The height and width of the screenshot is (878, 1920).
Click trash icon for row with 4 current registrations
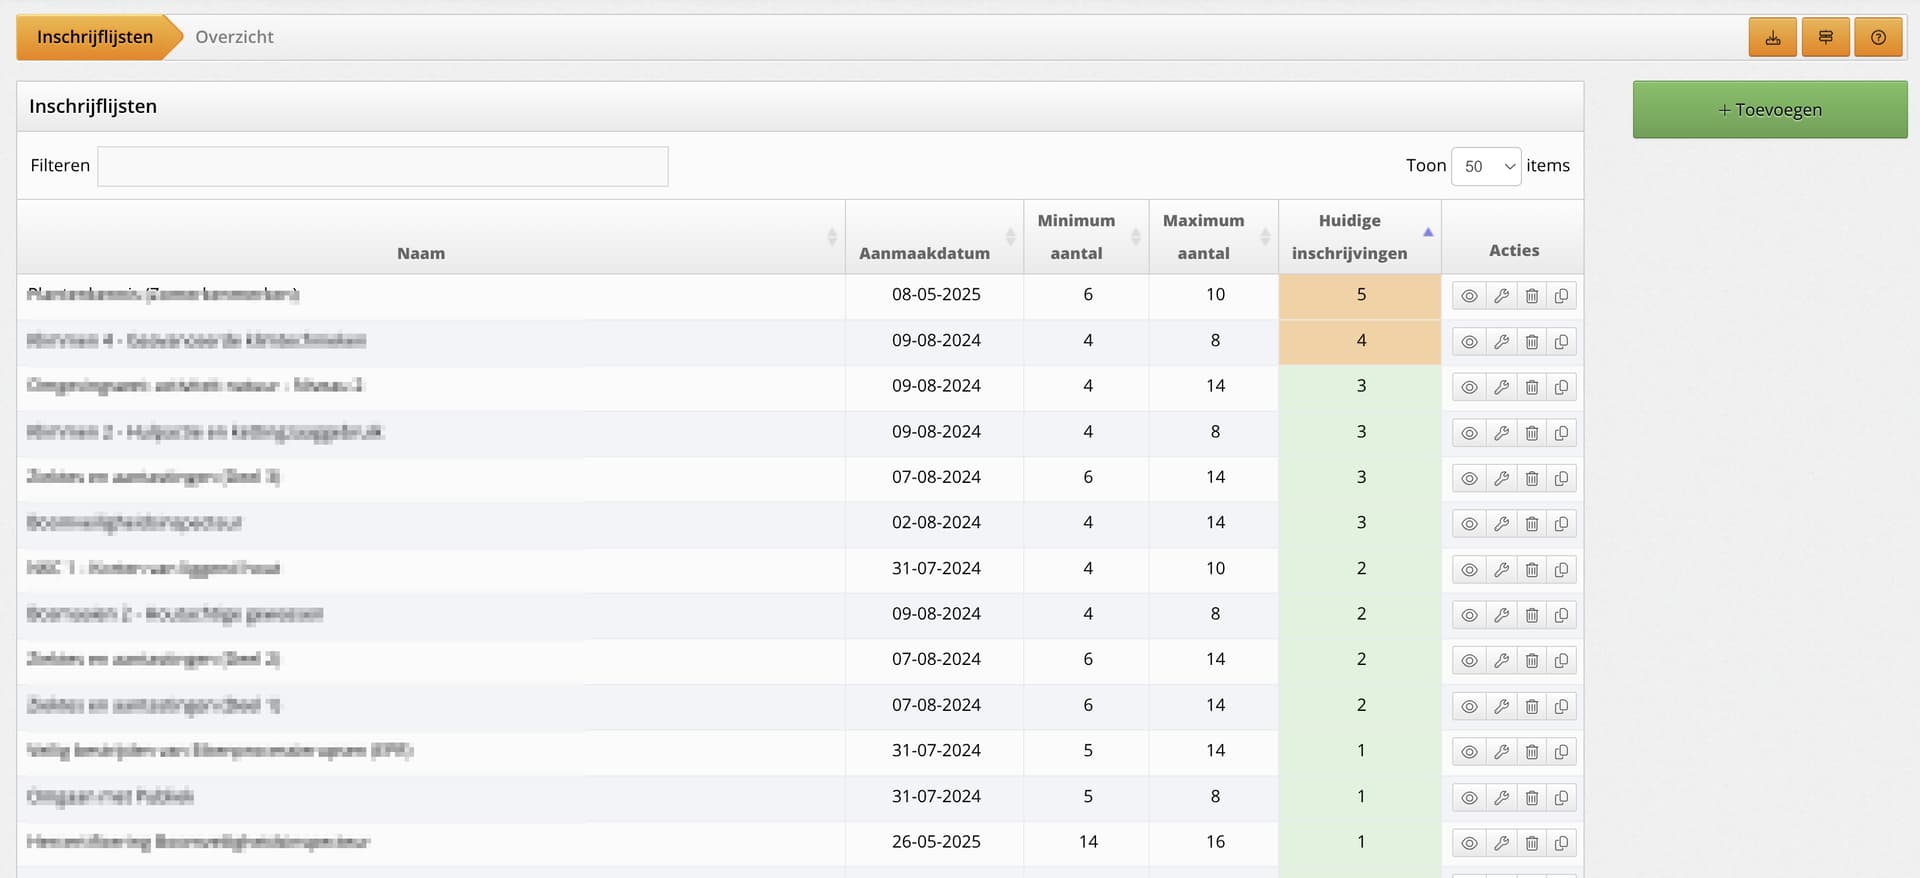tap(1531, 342)
